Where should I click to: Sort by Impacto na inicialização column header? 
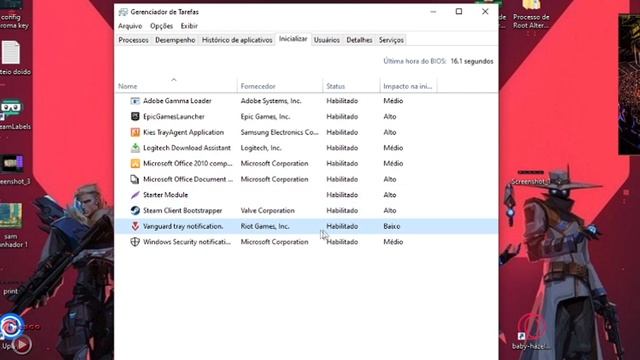click(x=407, y=86)
